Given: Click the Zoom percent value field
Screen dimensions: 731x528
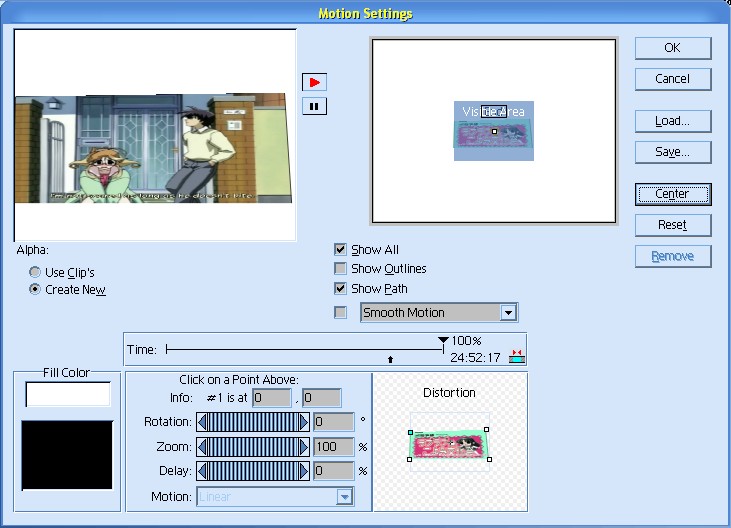Looking at the screenshot, I should point(333,447).
